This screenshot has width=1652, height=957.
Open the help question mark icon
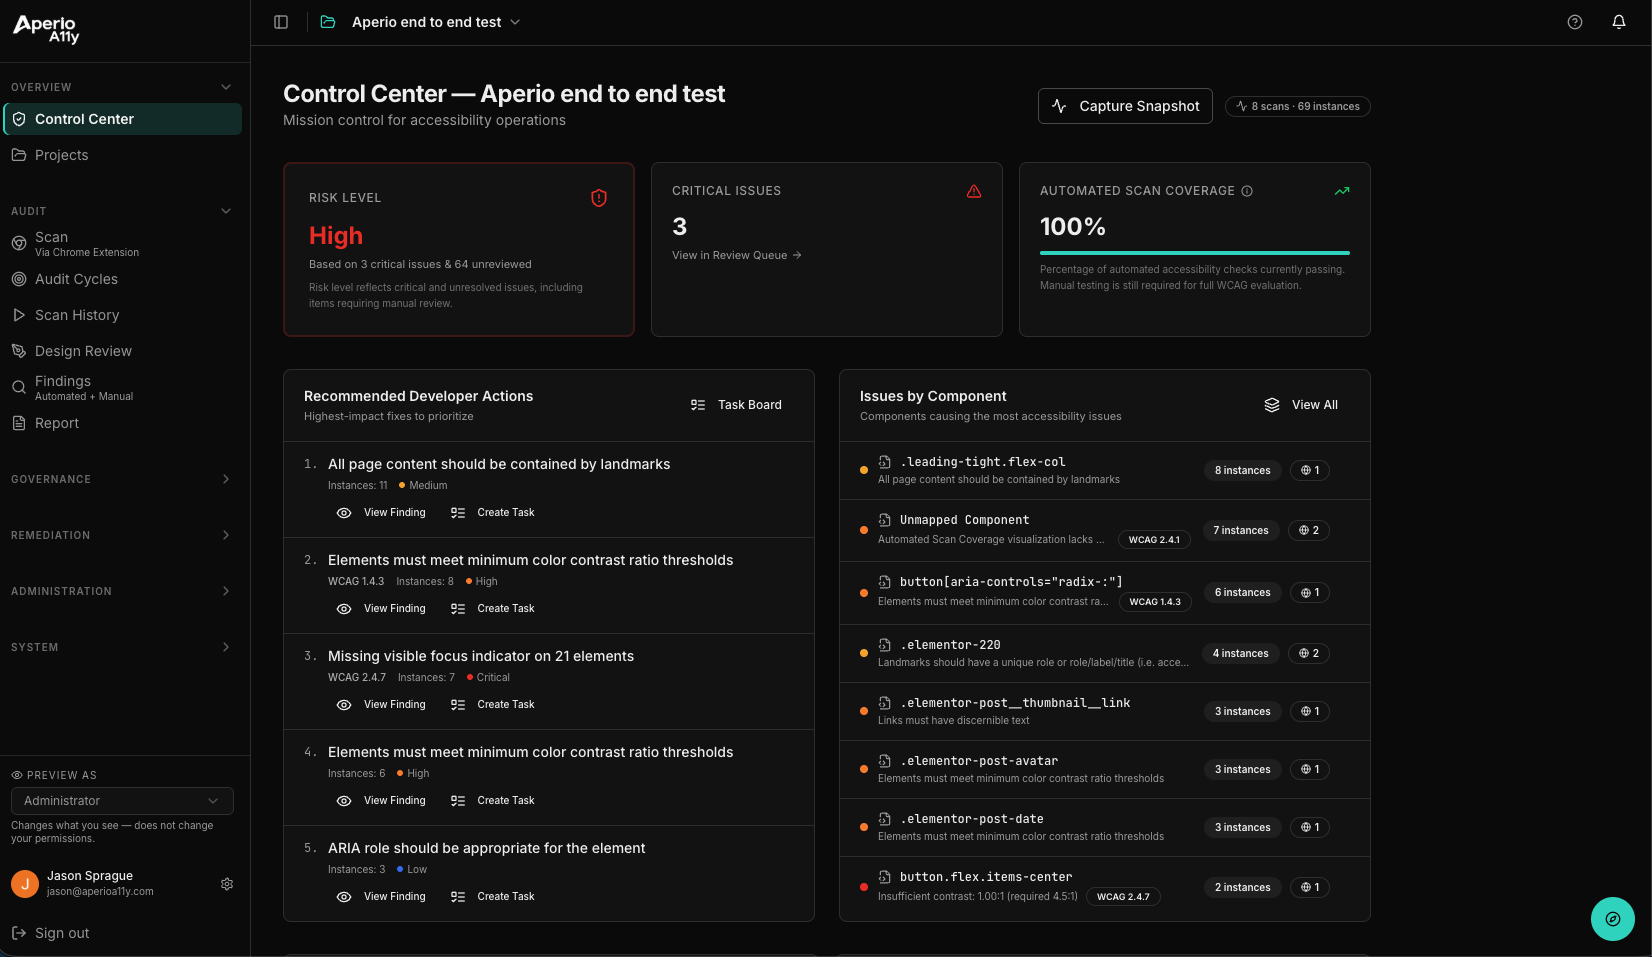(x=1575, y=22)
